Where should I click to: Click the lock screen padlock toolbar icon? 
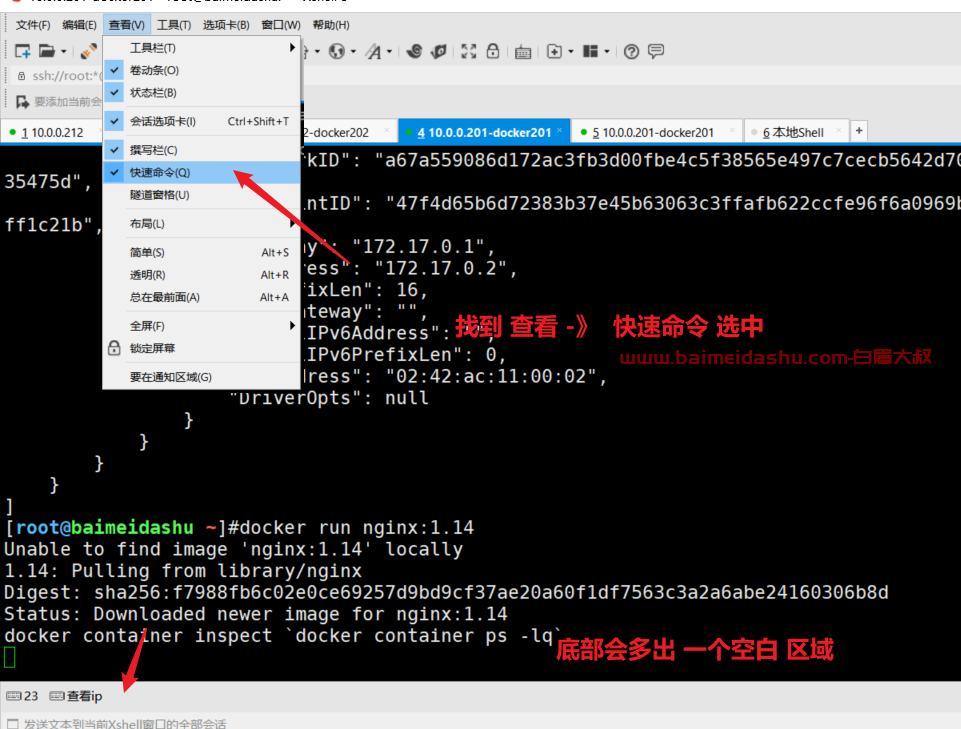[493, 51]
